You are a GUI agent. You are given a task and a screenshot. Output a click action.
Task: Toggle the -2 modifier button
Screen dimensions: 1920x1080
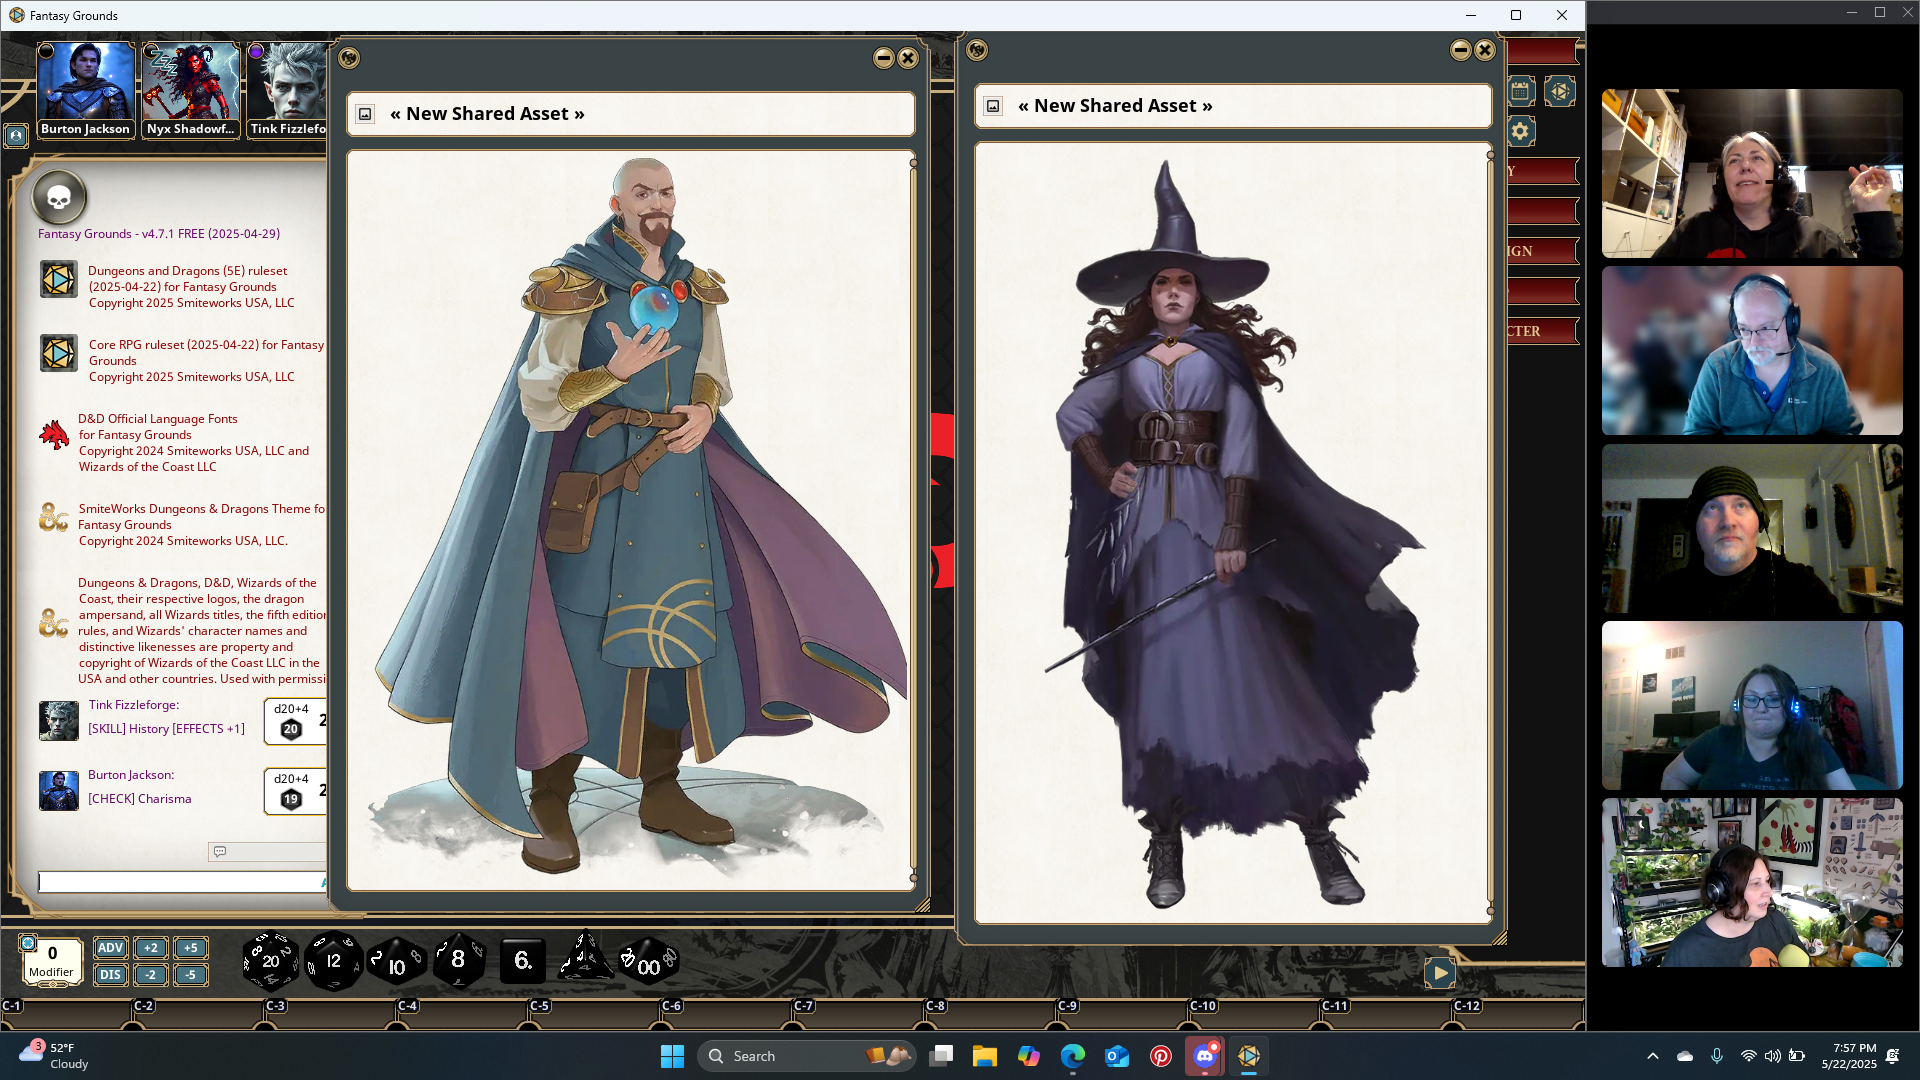click(x=150, y=975)
